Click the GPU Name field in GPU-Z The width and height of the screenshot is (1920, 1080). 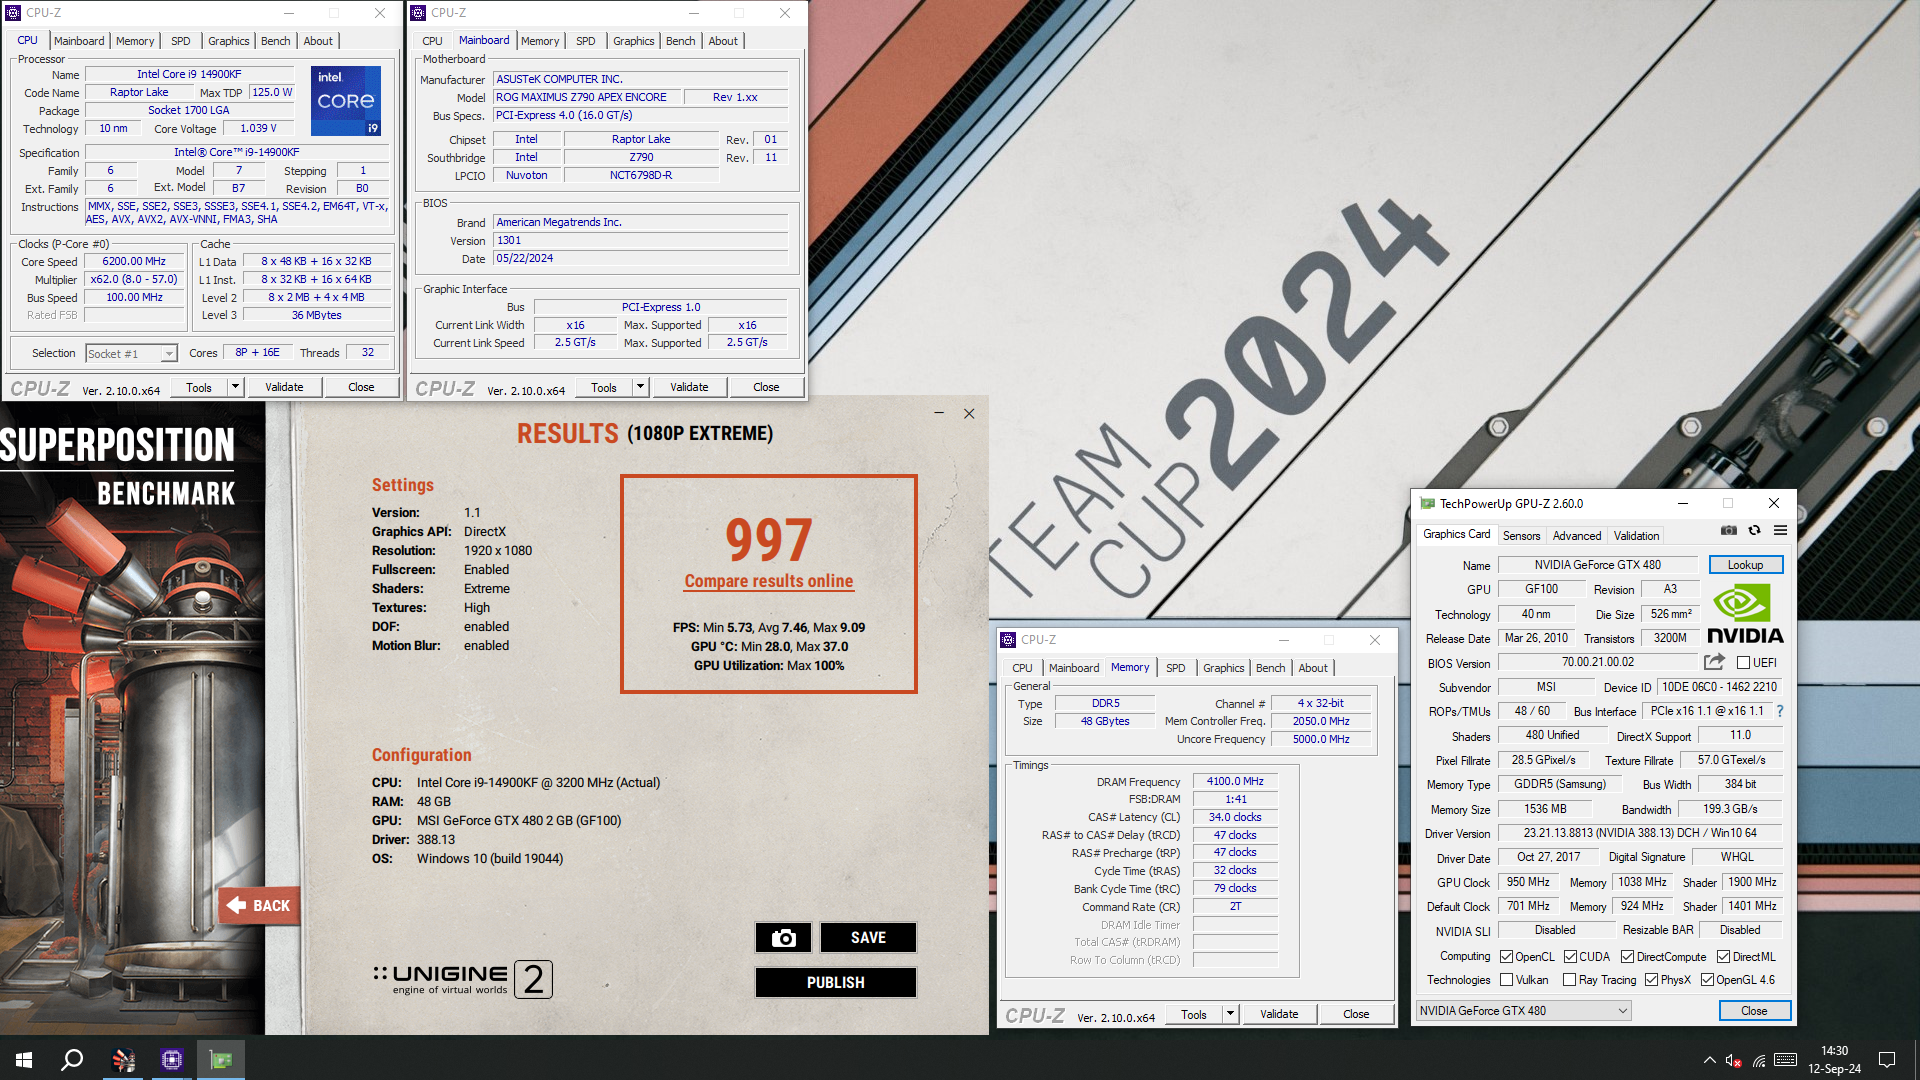click(x=1597, y=565)
